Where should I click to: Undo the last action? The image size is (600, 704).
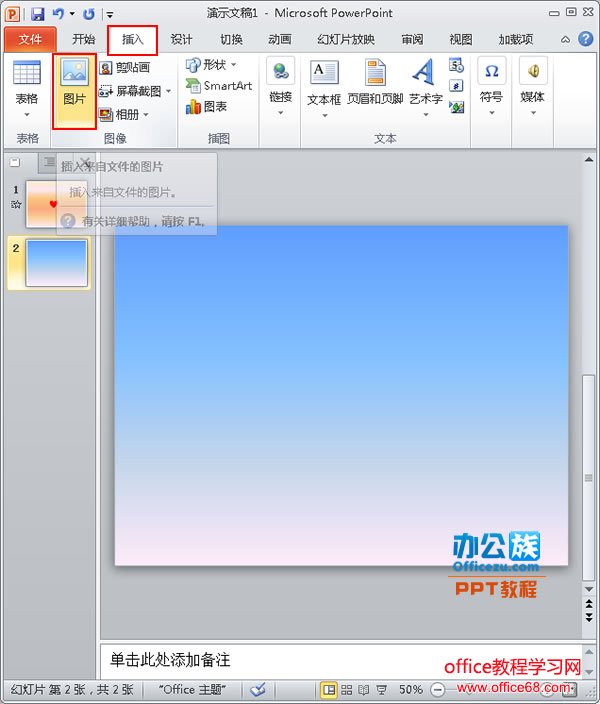[x=58, y=14]
